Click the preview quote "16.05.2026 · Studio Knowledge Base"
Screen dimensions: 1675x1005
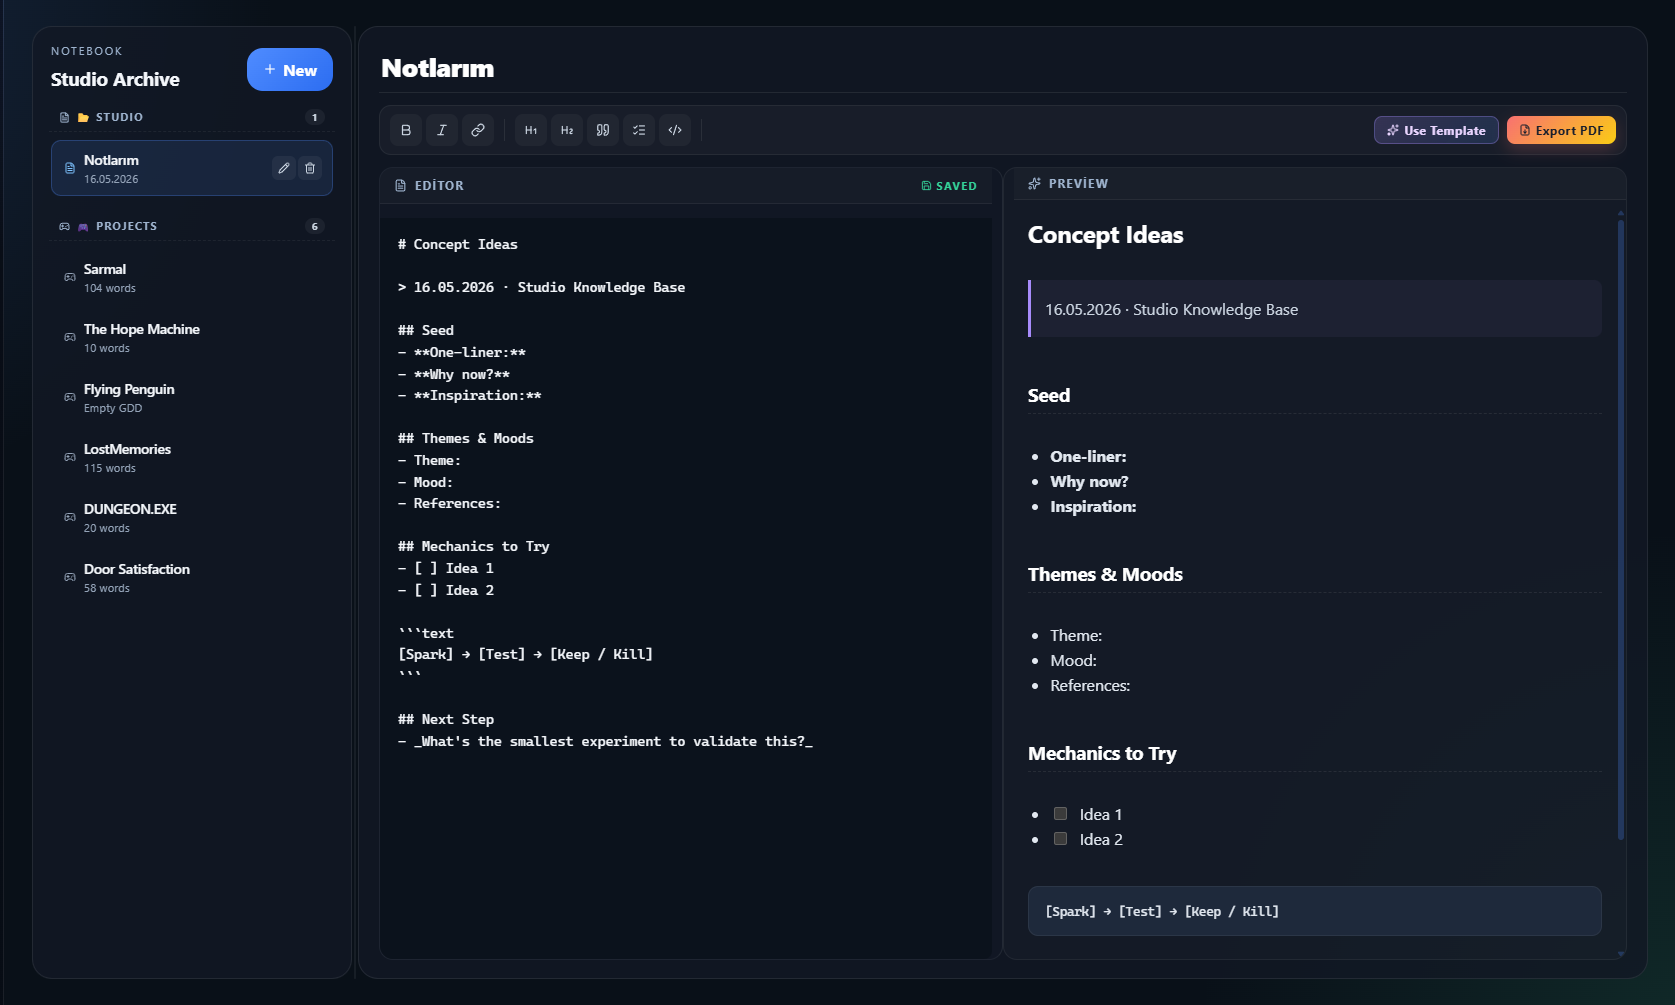(x=1171, y=309)
